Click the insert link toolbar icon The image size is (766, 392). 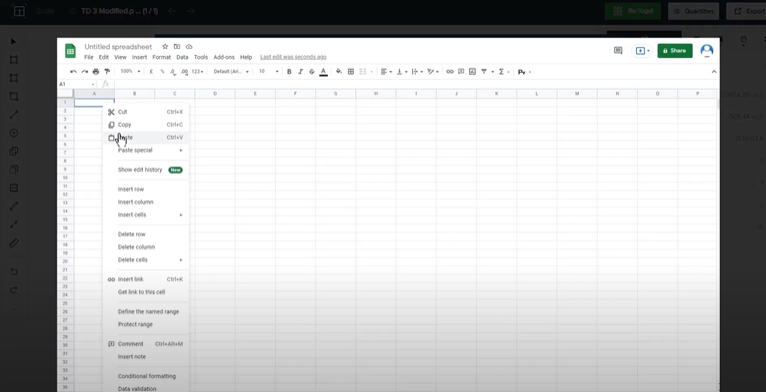pos(449,71)
